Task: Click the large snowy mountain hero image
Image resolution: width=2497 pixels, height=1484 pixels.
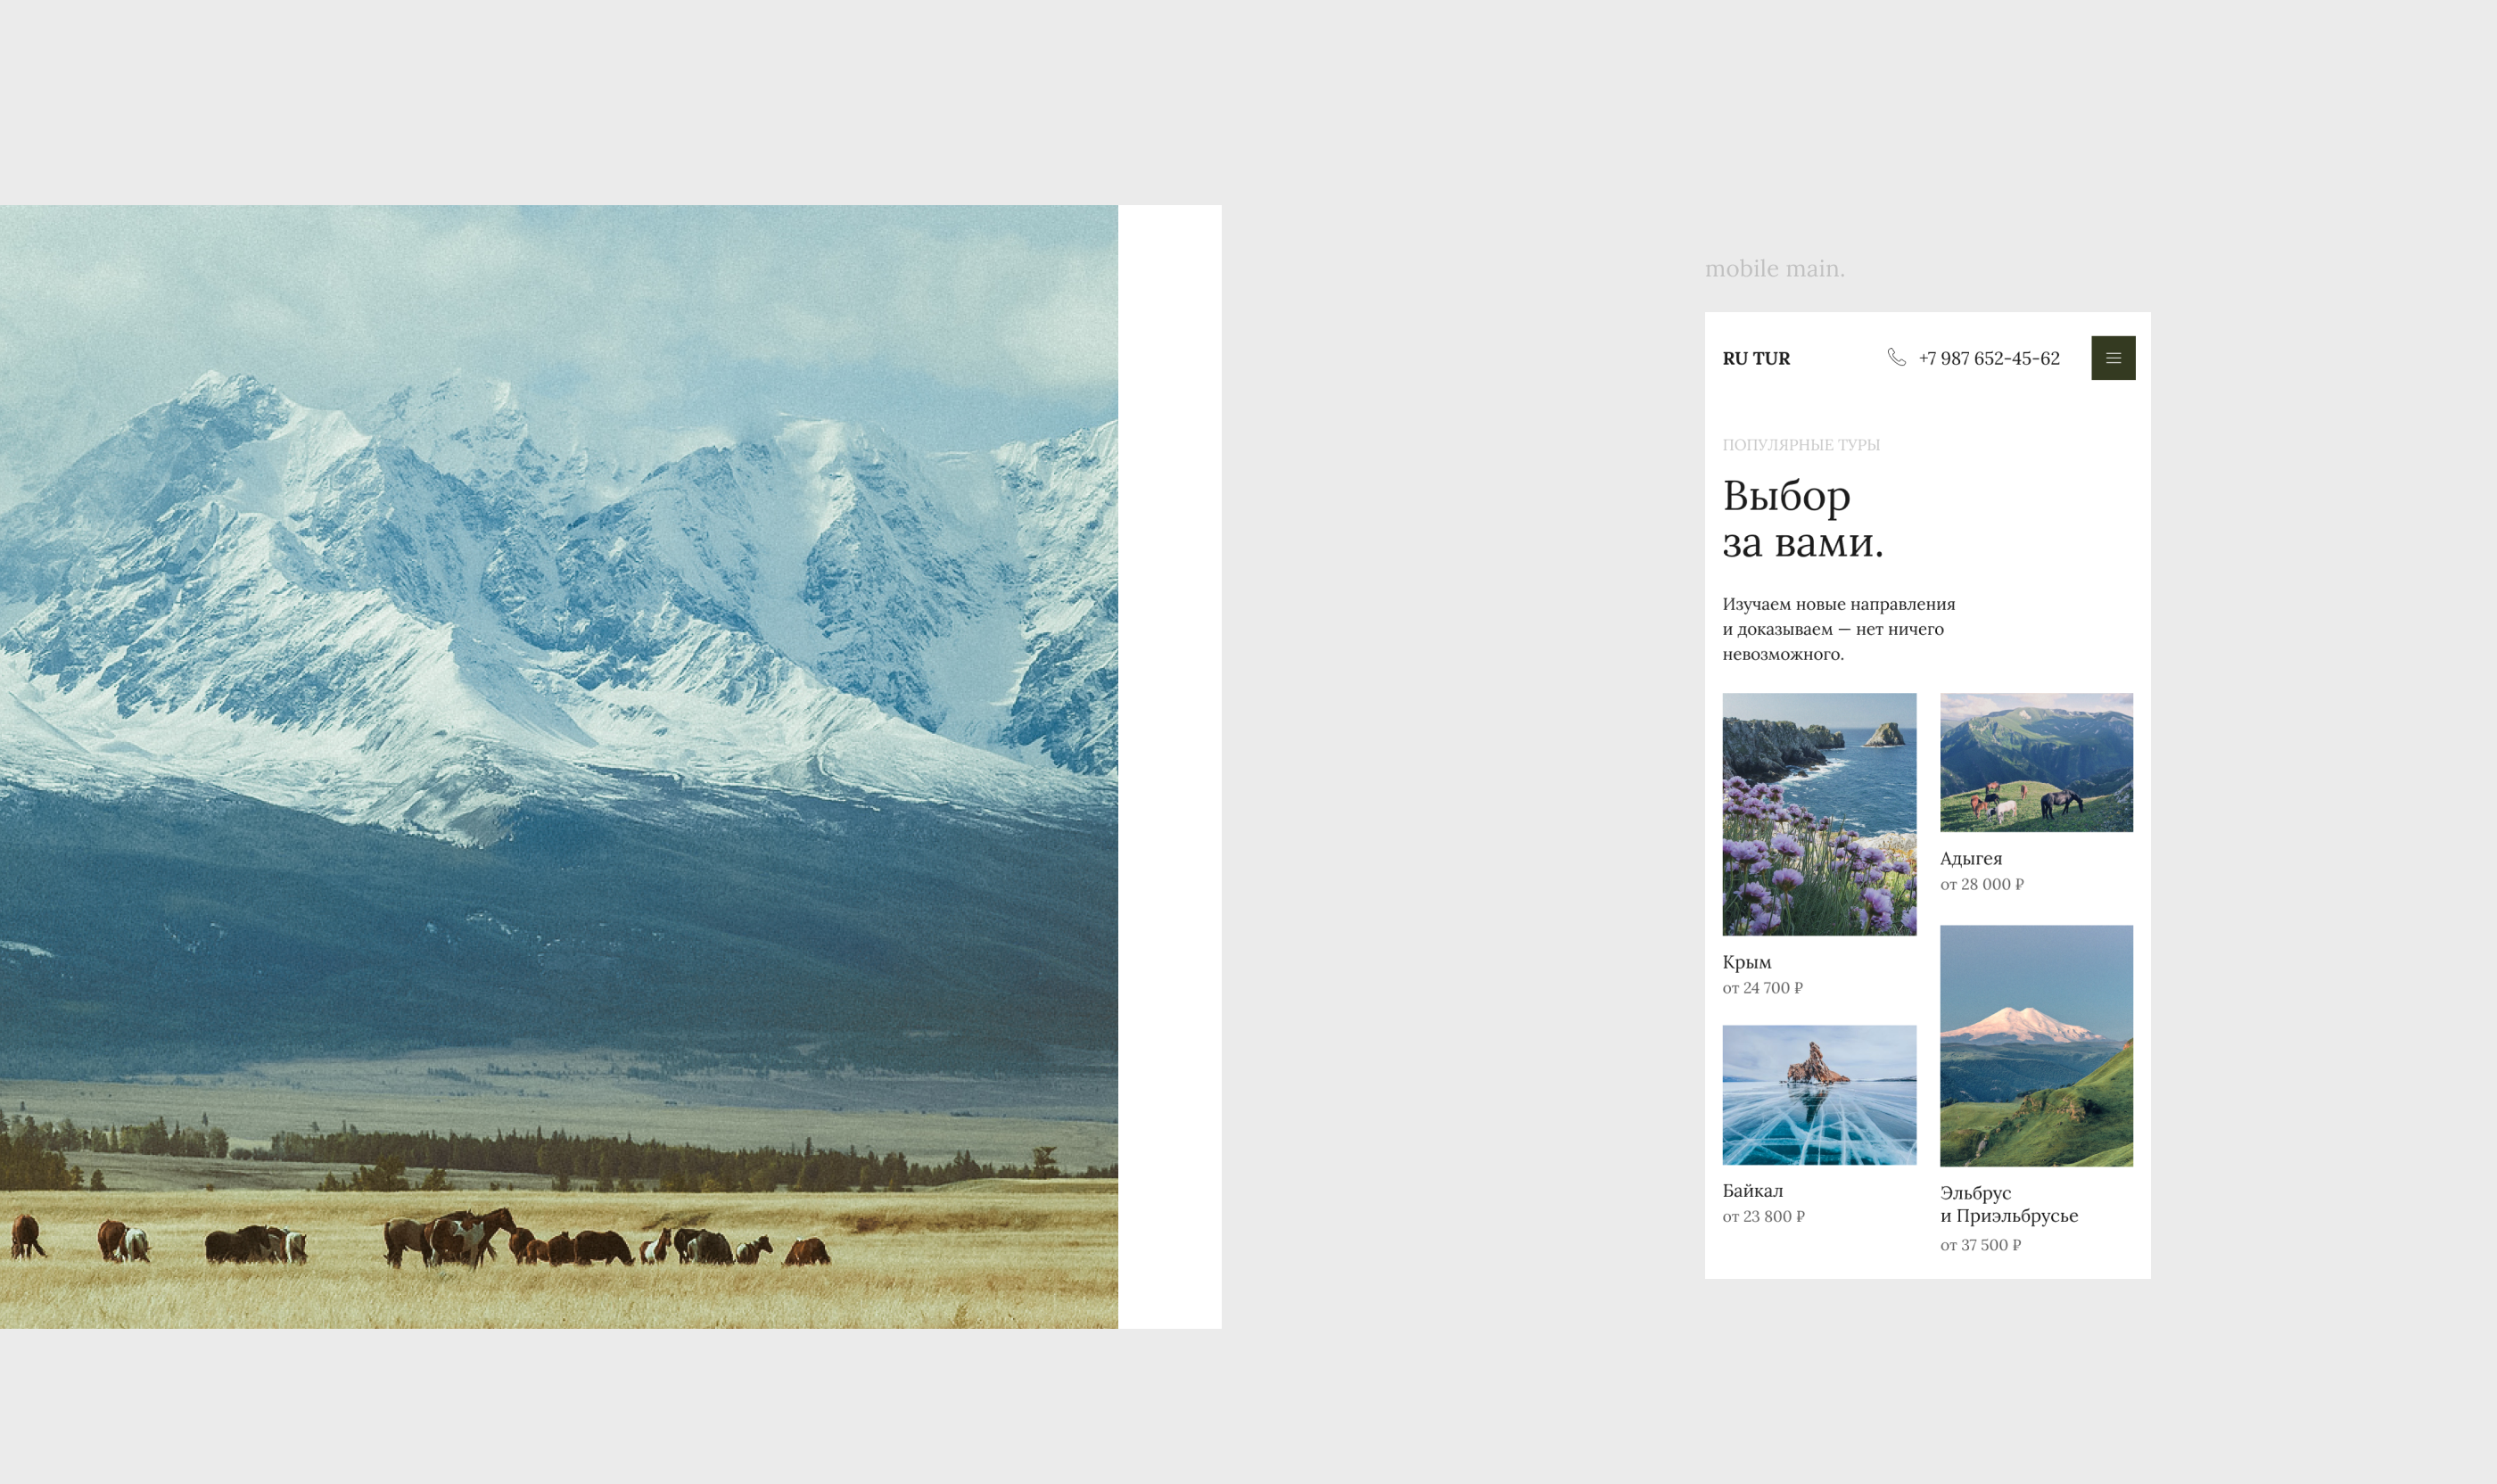Action: click(x=559, y=767)
